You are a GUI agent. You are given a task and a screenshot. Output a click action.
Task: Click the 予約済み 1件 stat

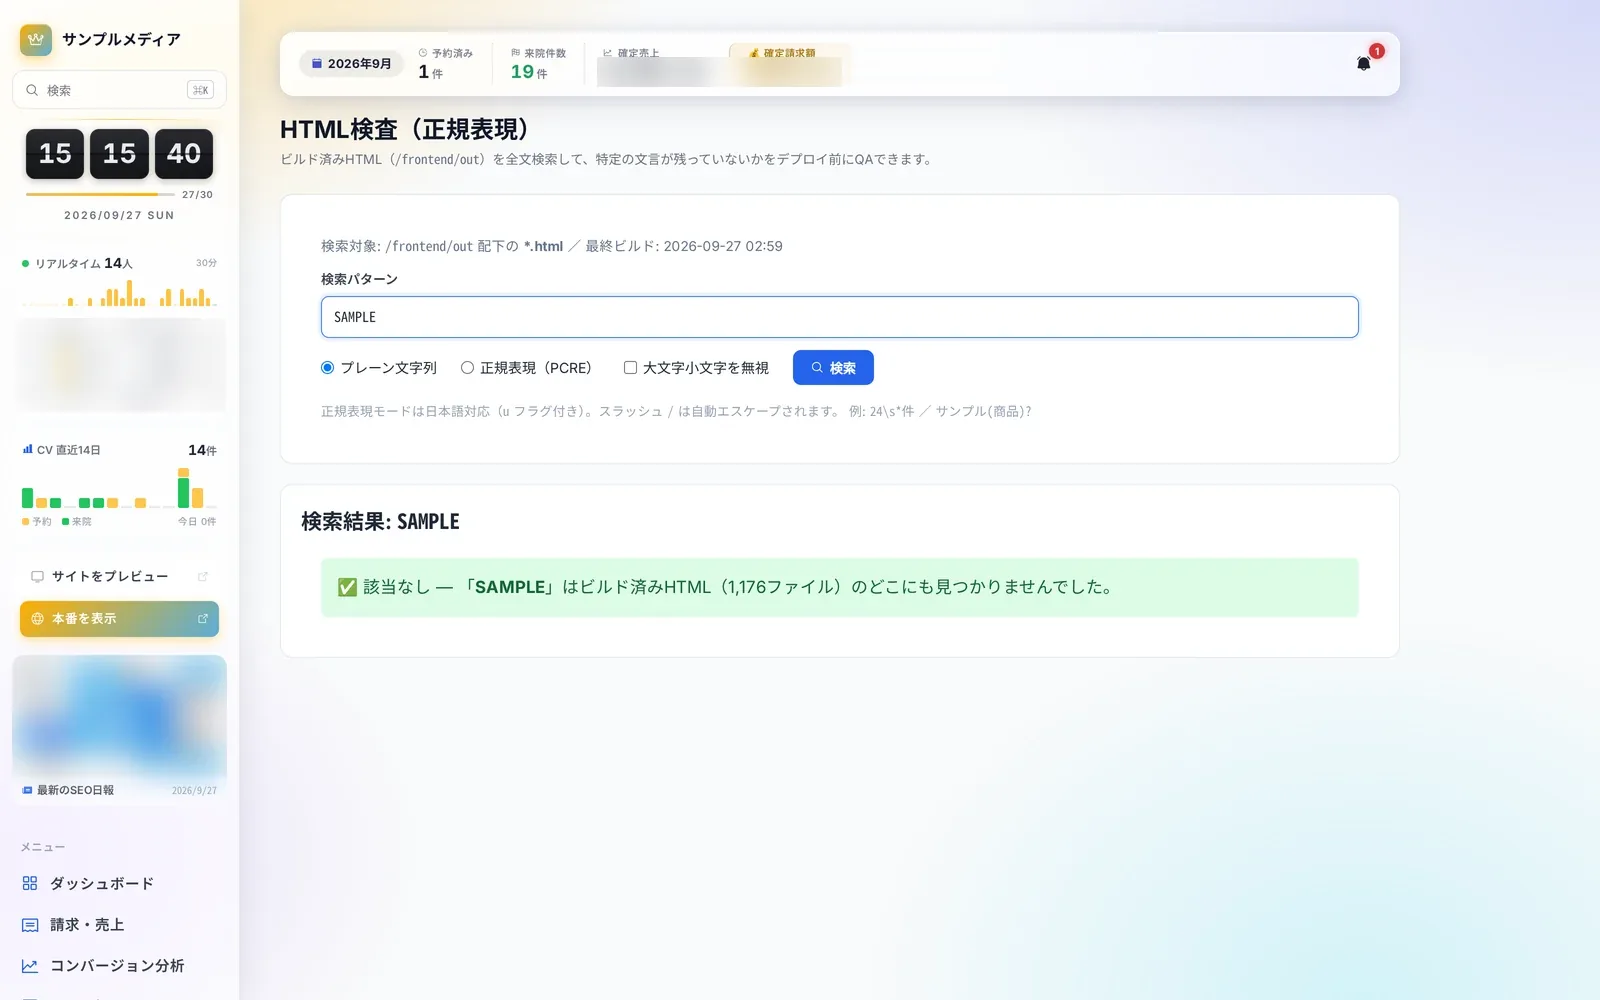point(445,64)
